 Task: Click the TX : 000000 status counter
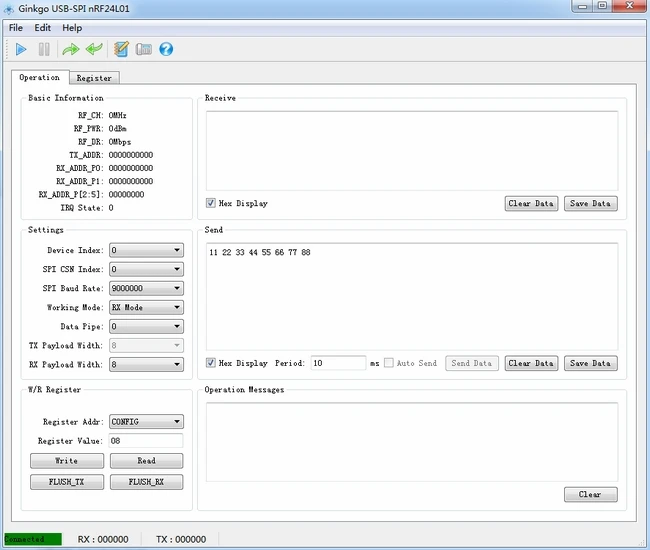click(x=181, y=539)
